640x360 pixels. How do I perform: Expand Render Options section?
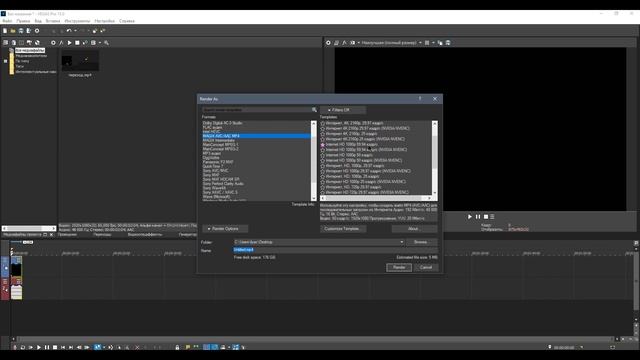coord(225,229)
